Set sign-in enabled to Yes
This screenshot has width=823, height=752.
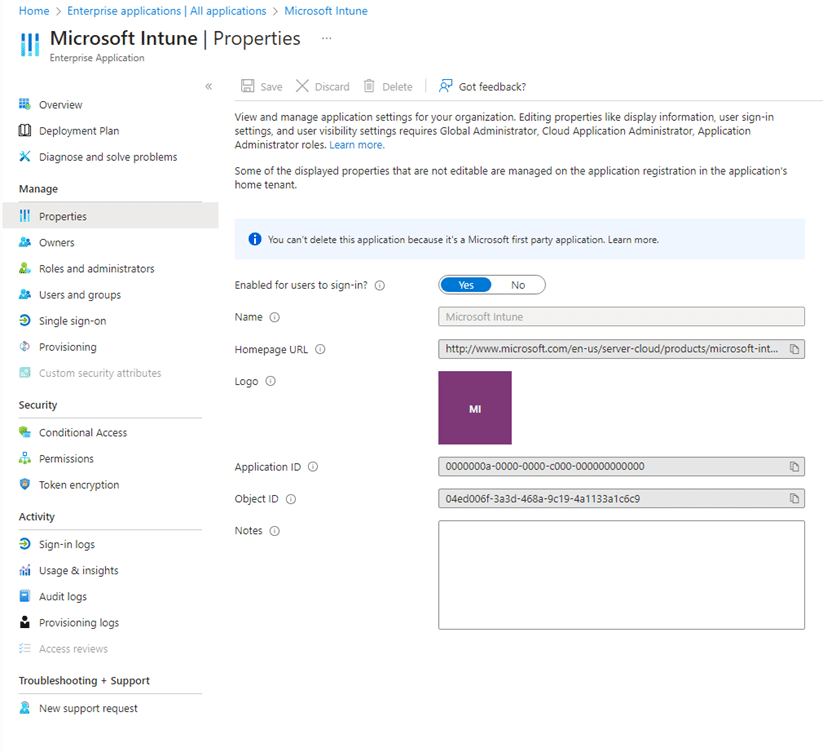pyautogui.click(x=466, y=285)
